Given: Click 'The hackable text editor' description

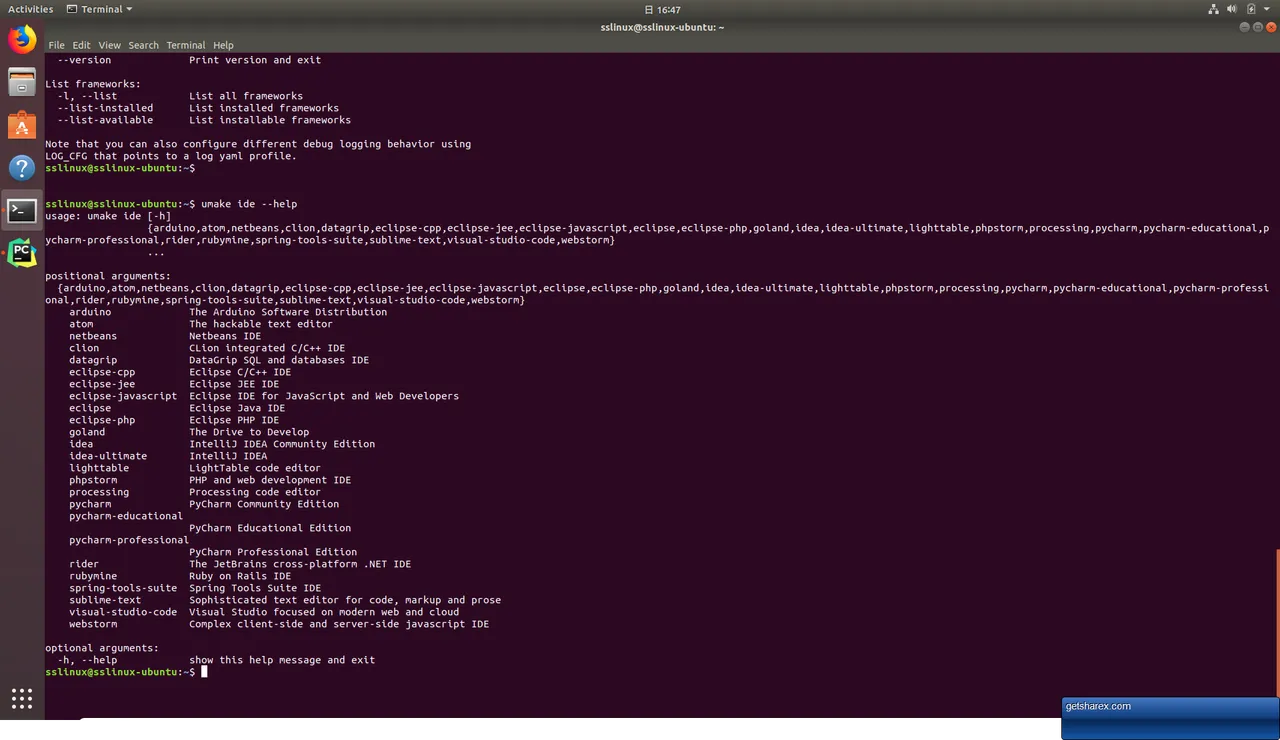Looking at the screenshot, I should pyautogui.click(x=261, y=324).
